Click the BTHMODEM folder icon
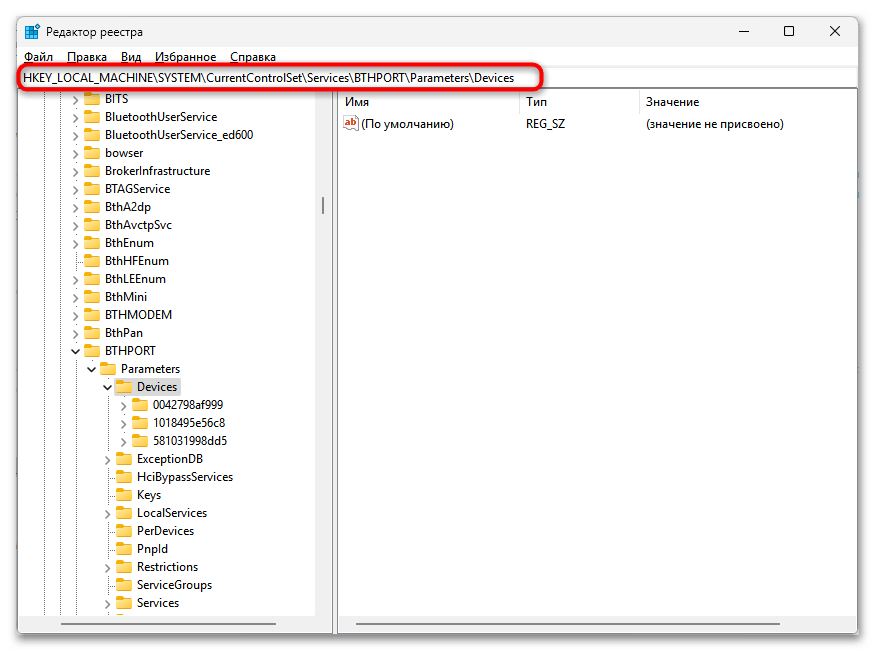 pos(92,315)
